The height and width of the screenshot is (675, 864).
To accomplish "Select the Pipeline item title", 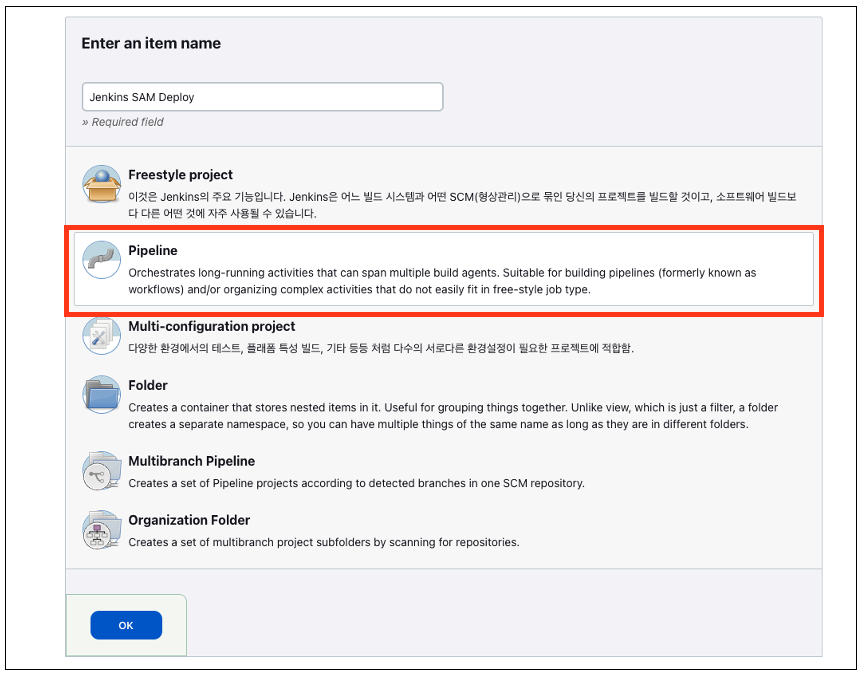I will pos(153,251).
